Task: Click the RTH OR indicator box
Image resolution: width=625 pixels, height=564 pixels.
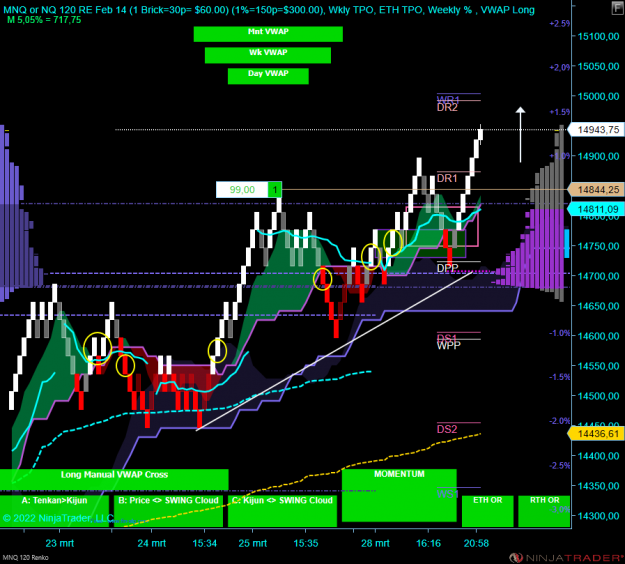Action: click(544, 511)
